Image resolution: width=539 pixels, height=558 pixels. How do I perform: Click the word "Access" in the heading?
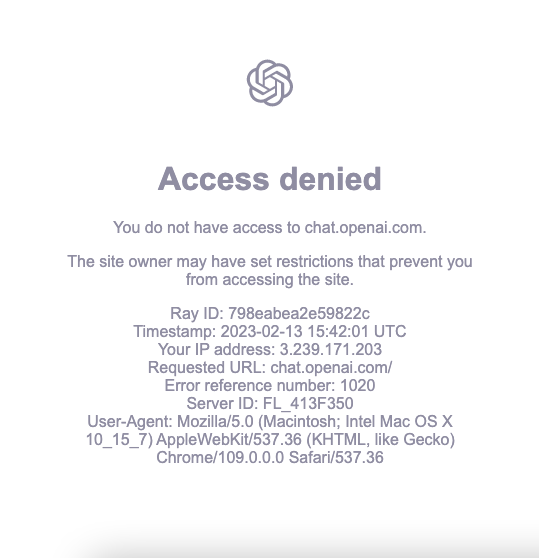[213, 179]
